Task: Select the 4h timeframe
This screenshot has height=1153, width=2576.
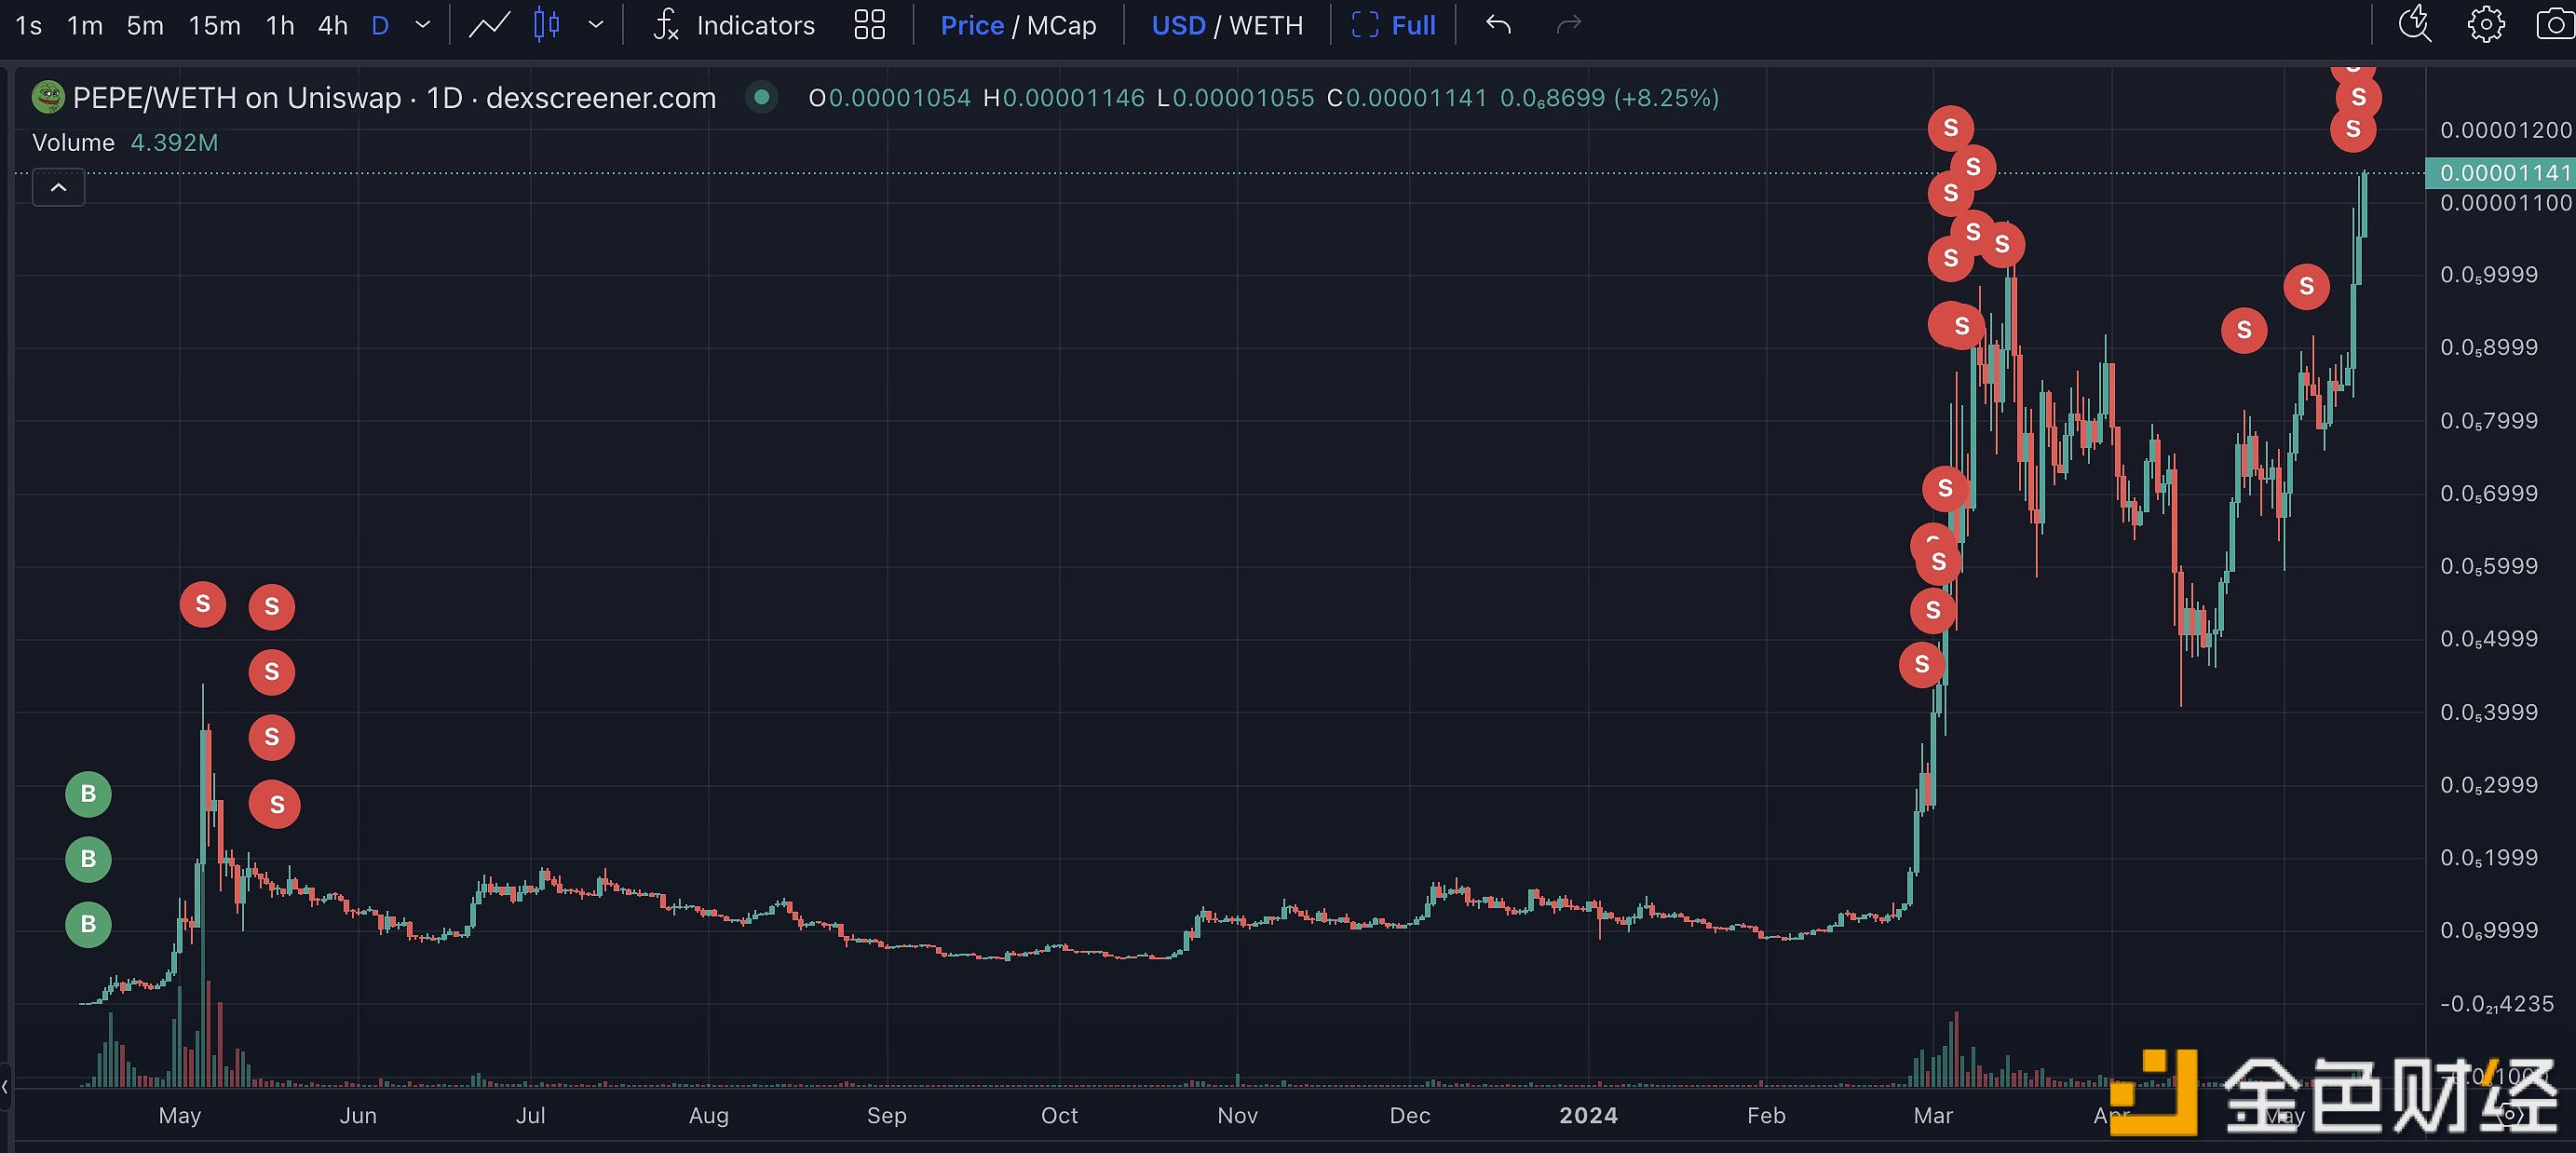Action: coord(333,26)
